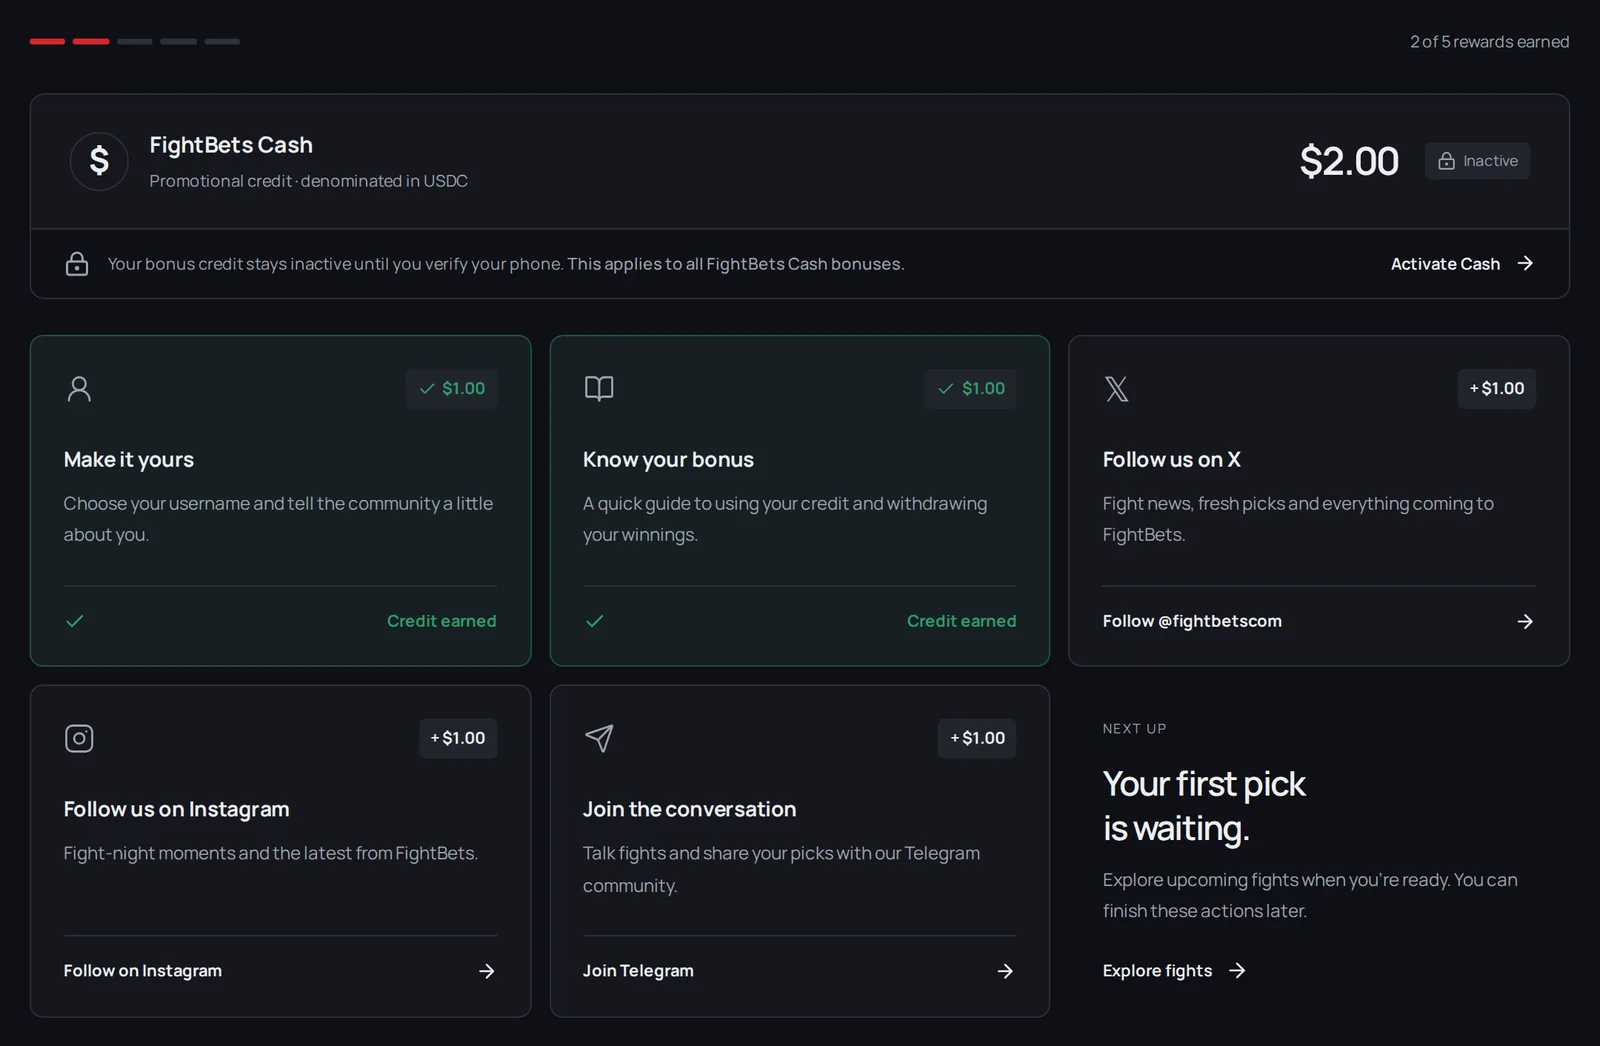
Task: Click 'Promotional credit · denominated in USDC' text
Action: (308, 181)
